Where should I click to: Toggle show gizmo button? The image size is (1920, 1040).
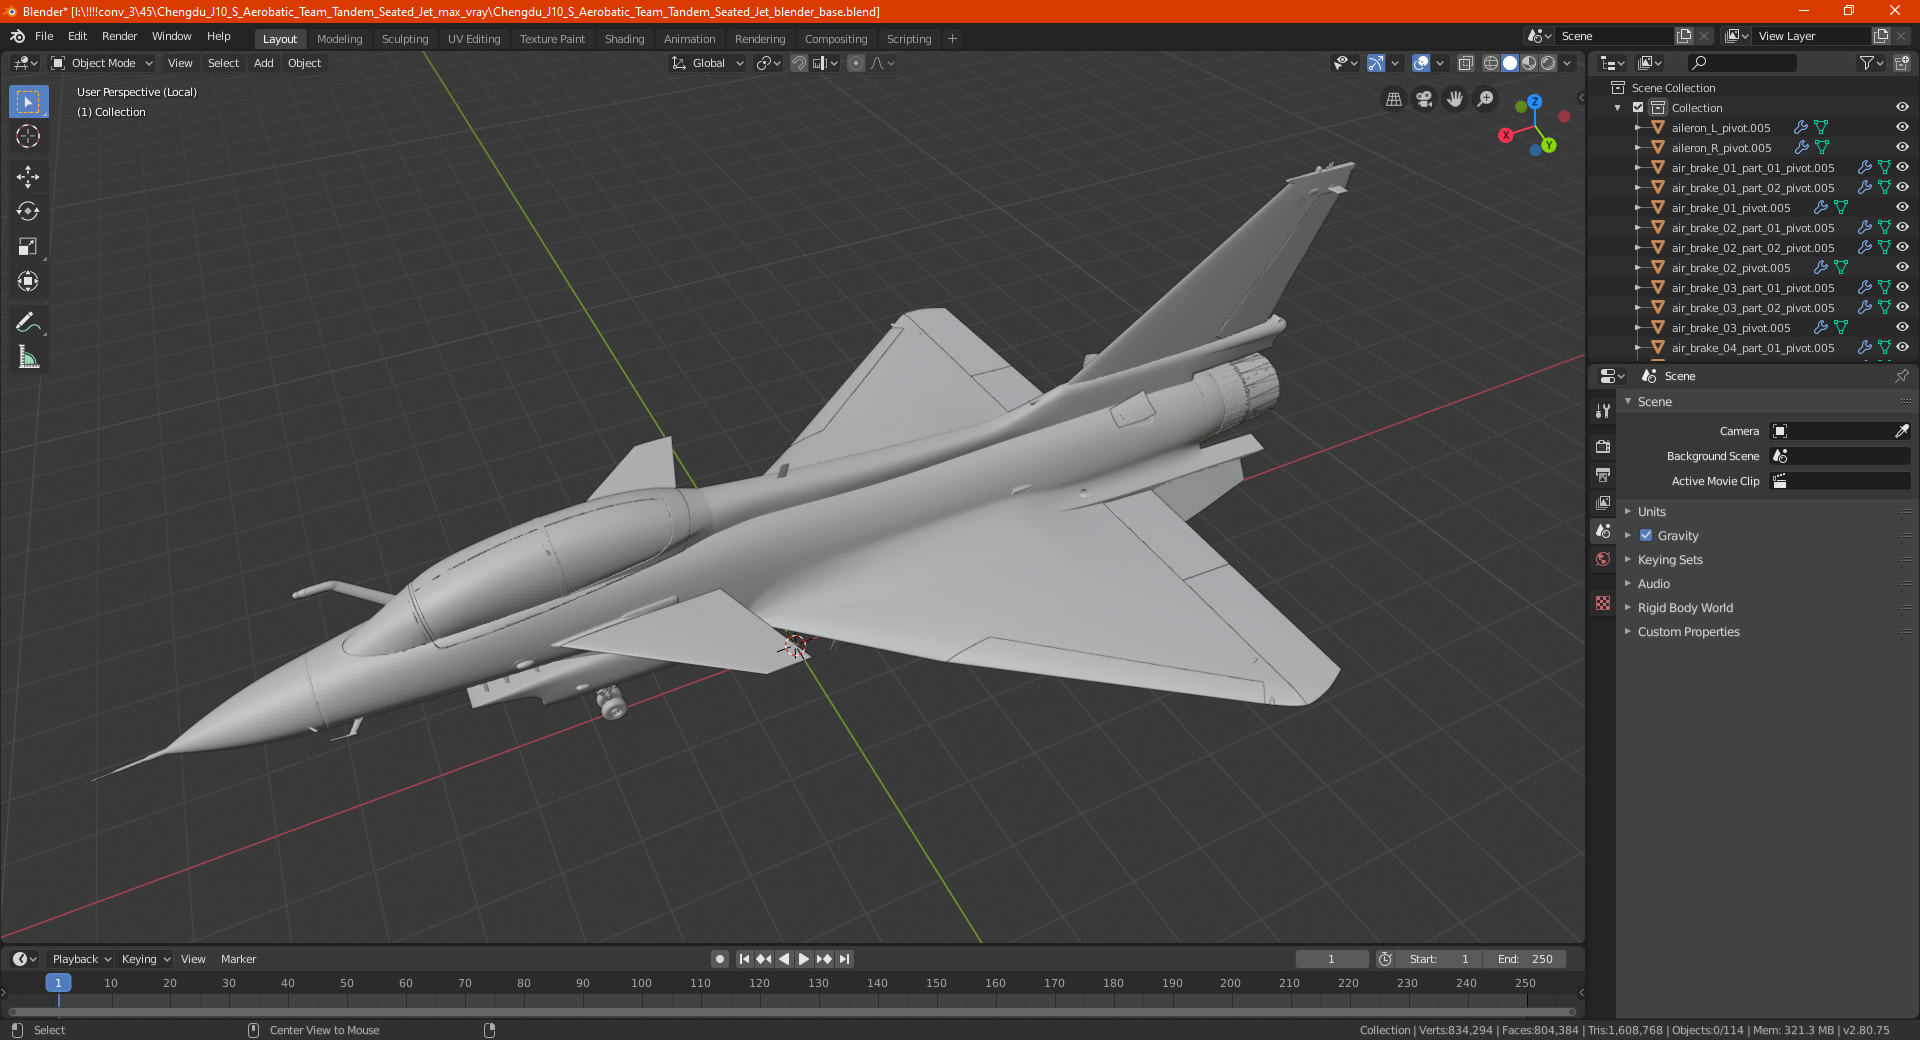[1376, 63]
